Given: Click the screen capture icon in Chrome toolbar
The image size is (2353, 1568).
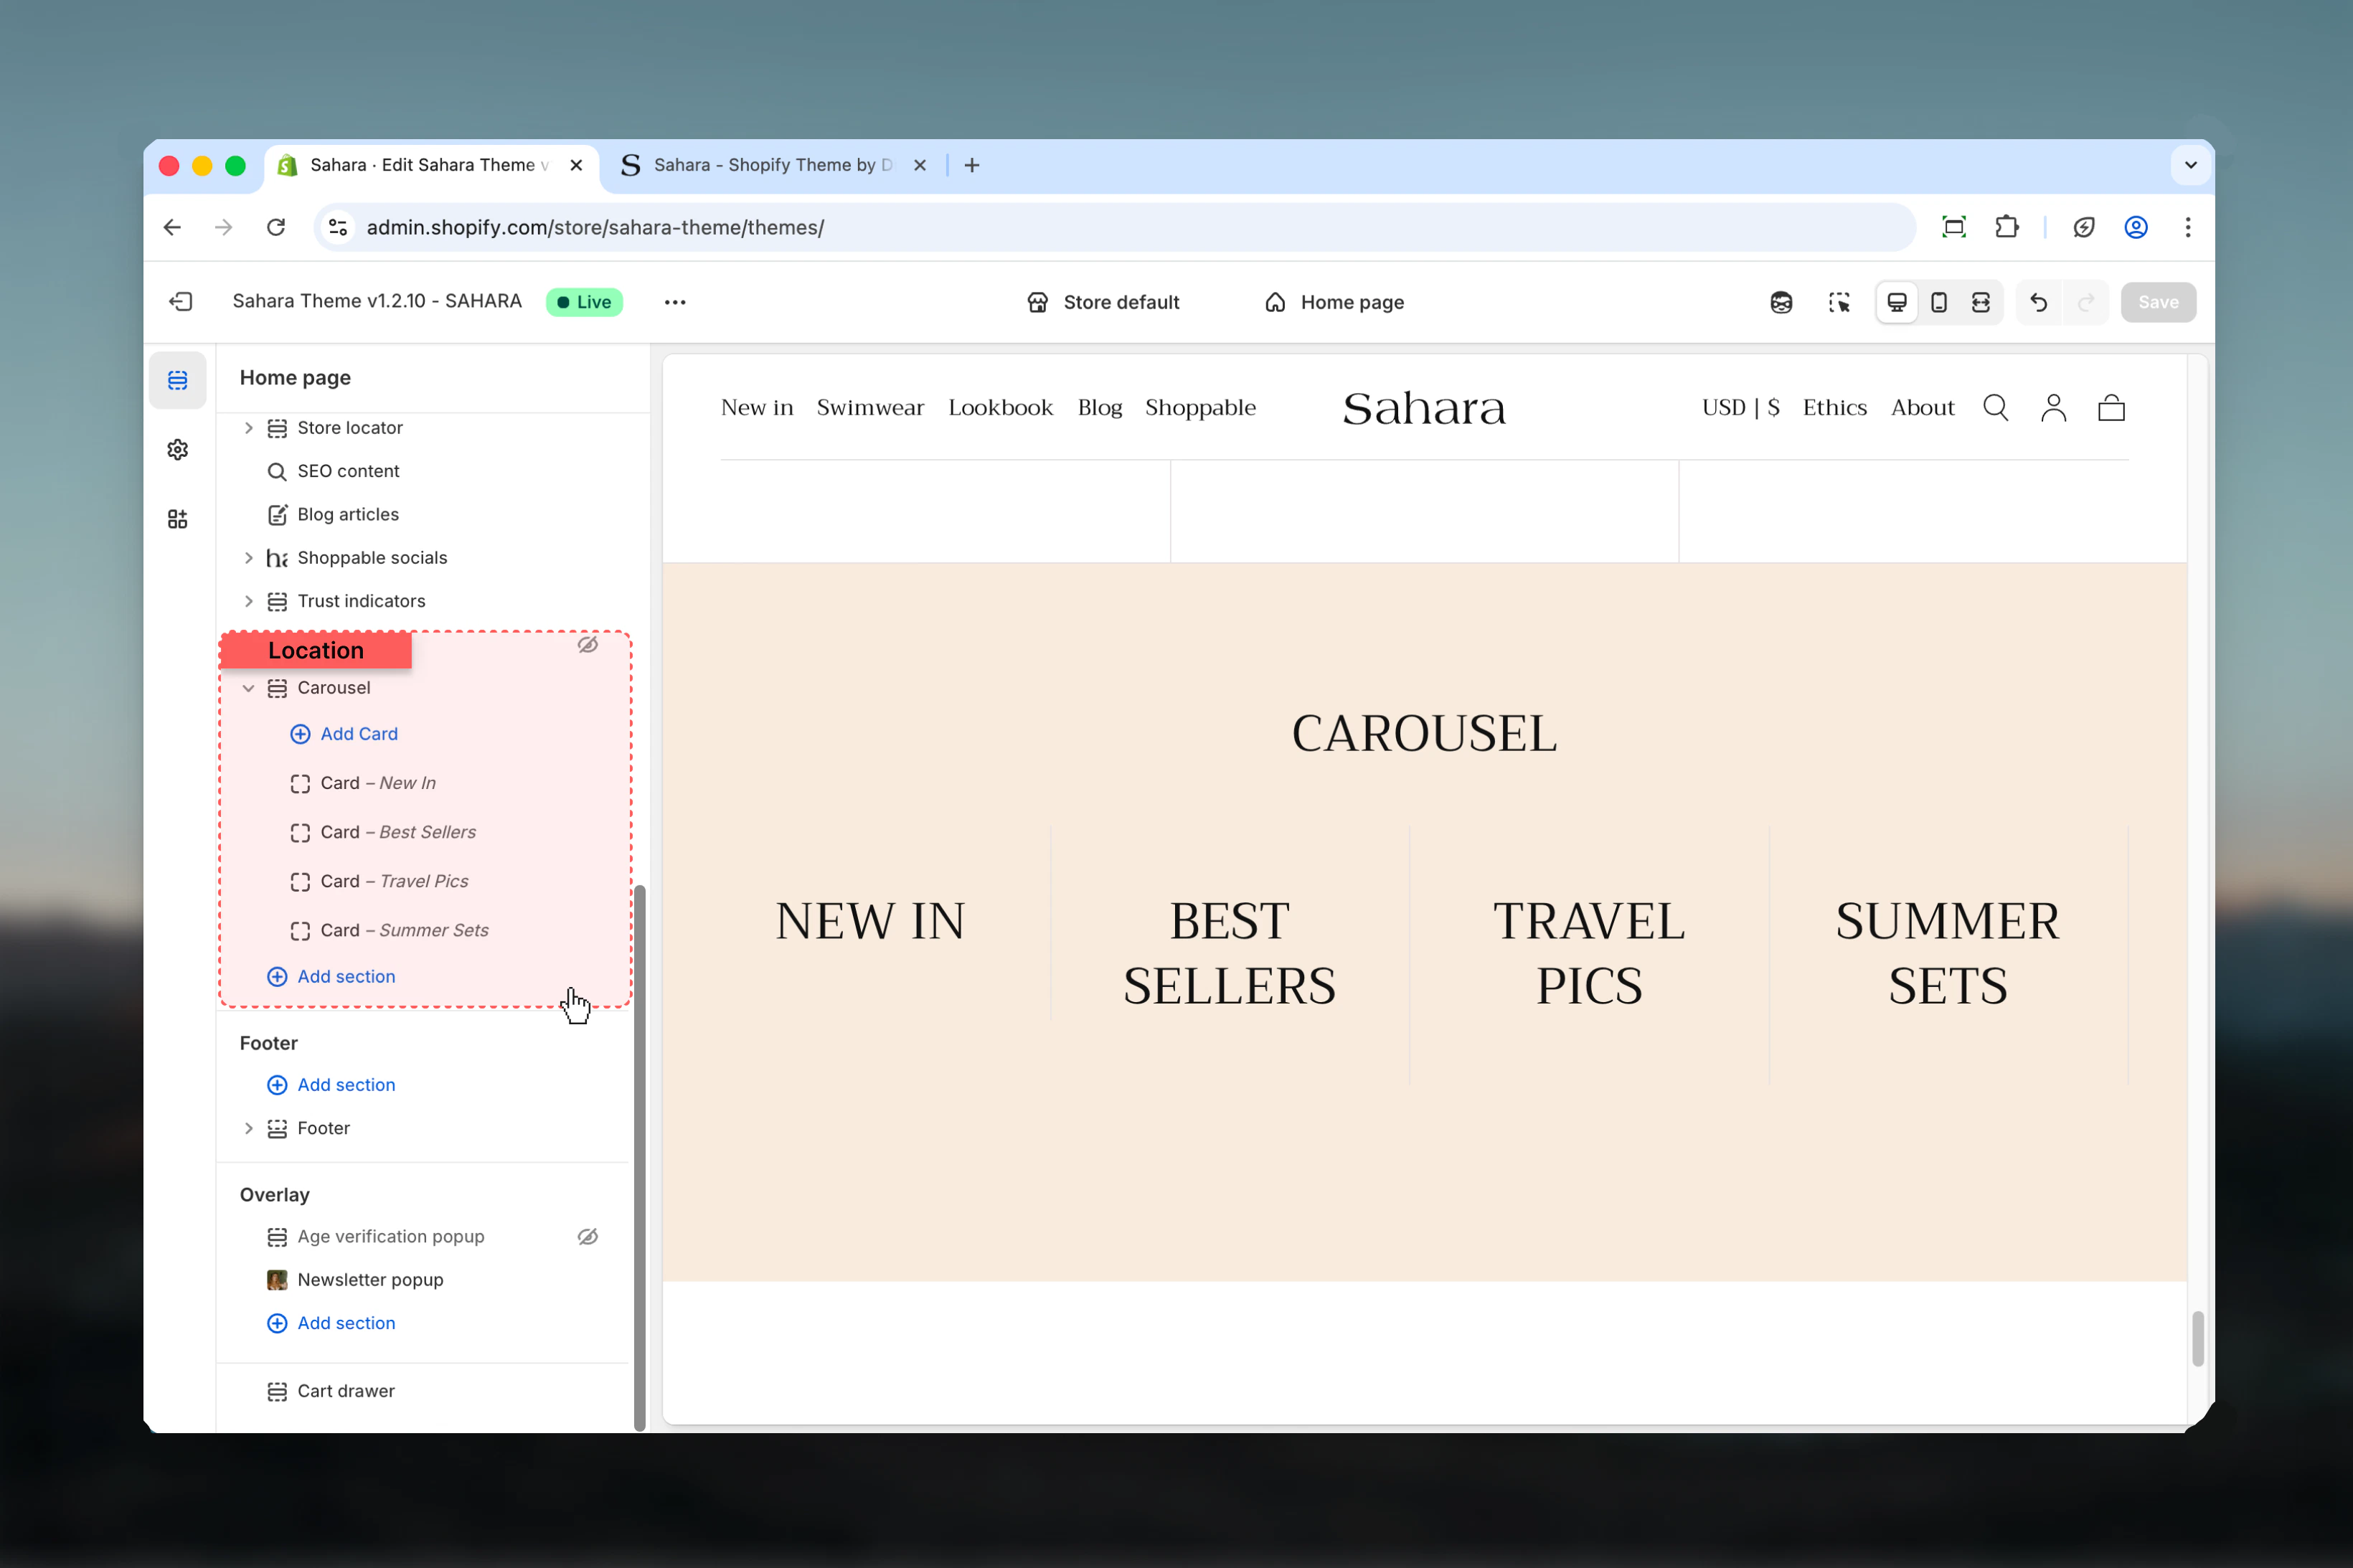Looking at the screenshot, I should pos(1954,227).
